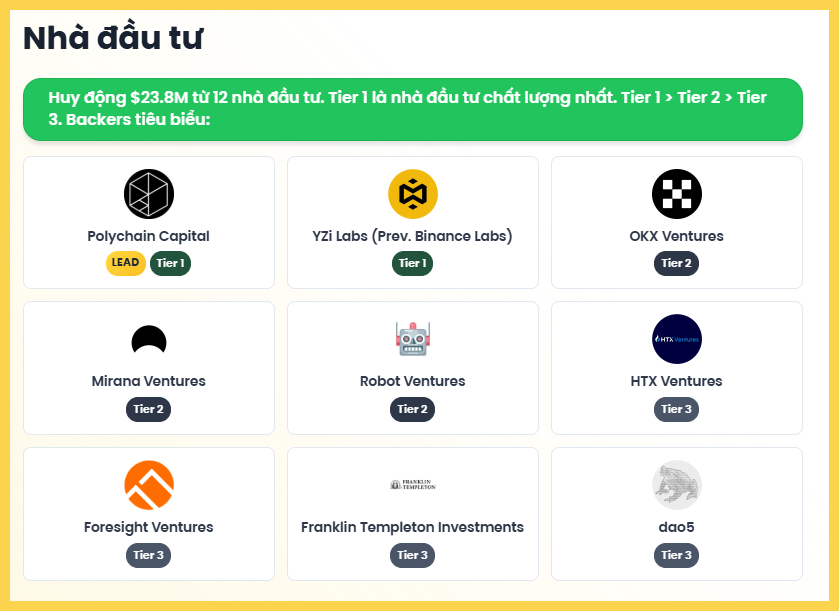Select the HTX Ventures circular logo
Screen dimensions: 839x611
click(676, 339)
